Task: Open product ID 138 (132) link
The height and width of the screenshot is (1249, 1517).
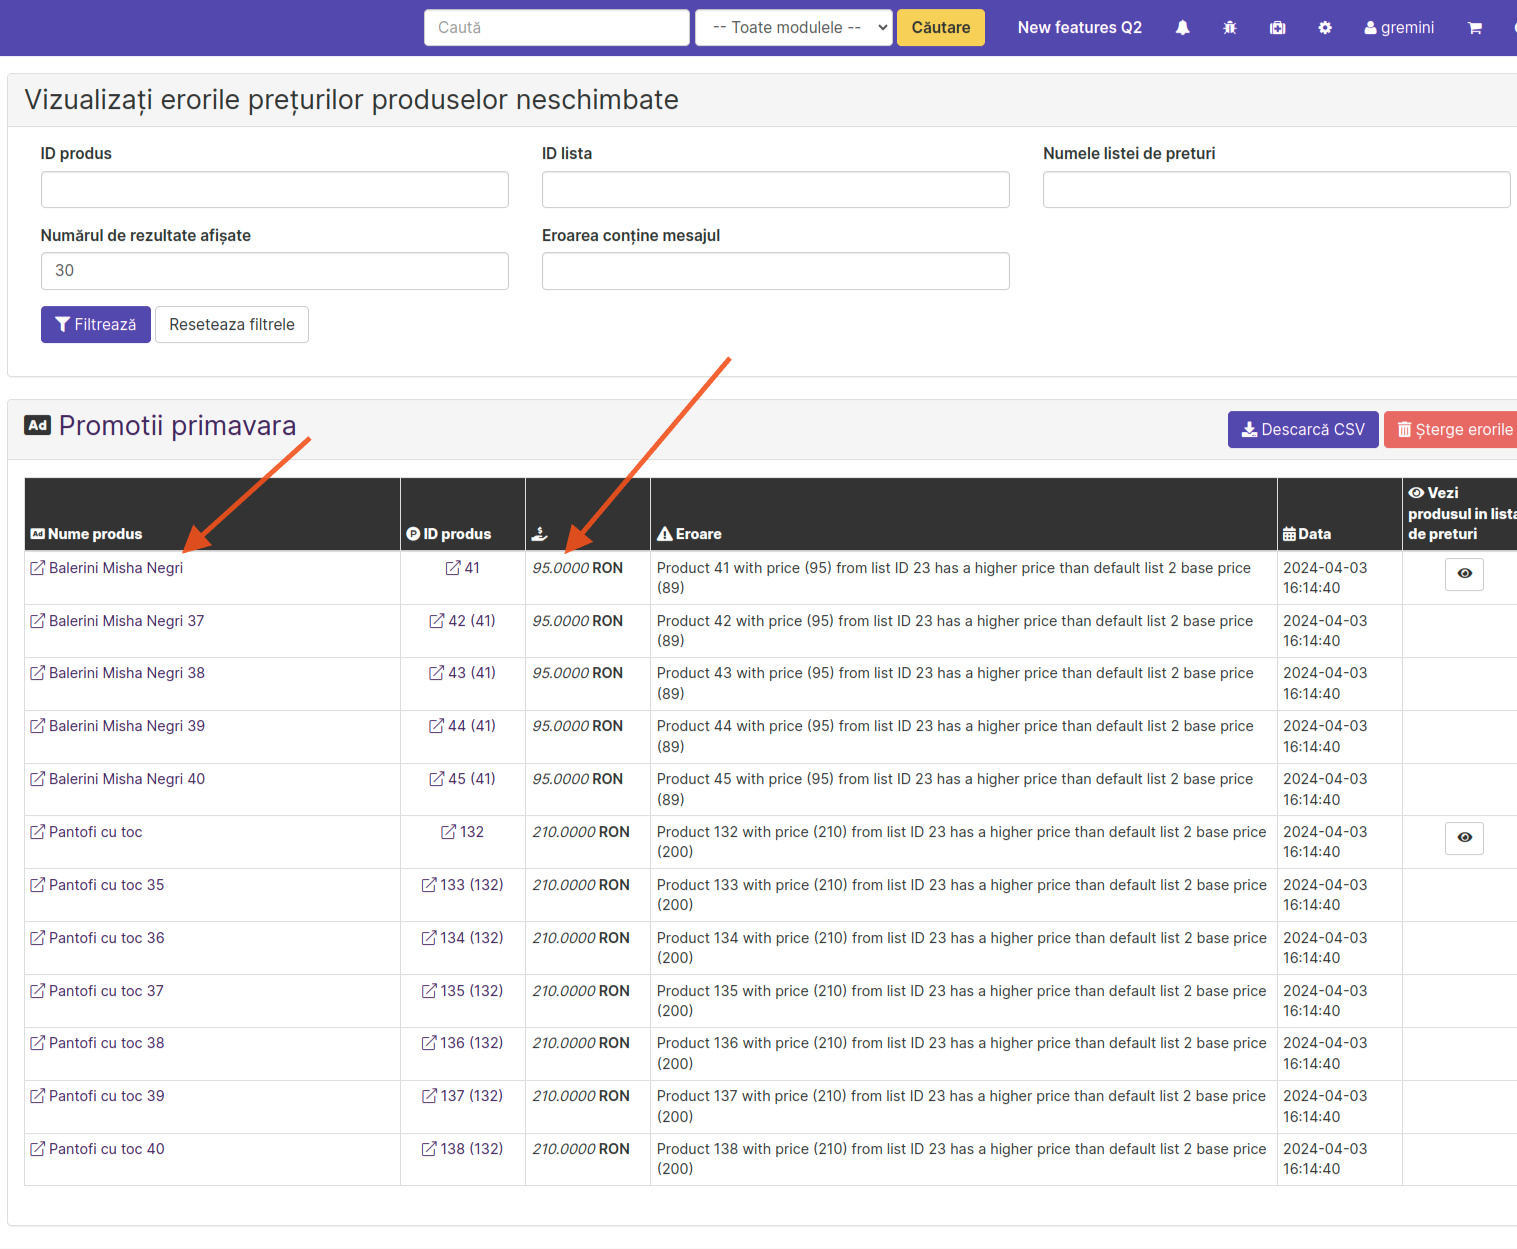Action: (x=463, y=1149)
